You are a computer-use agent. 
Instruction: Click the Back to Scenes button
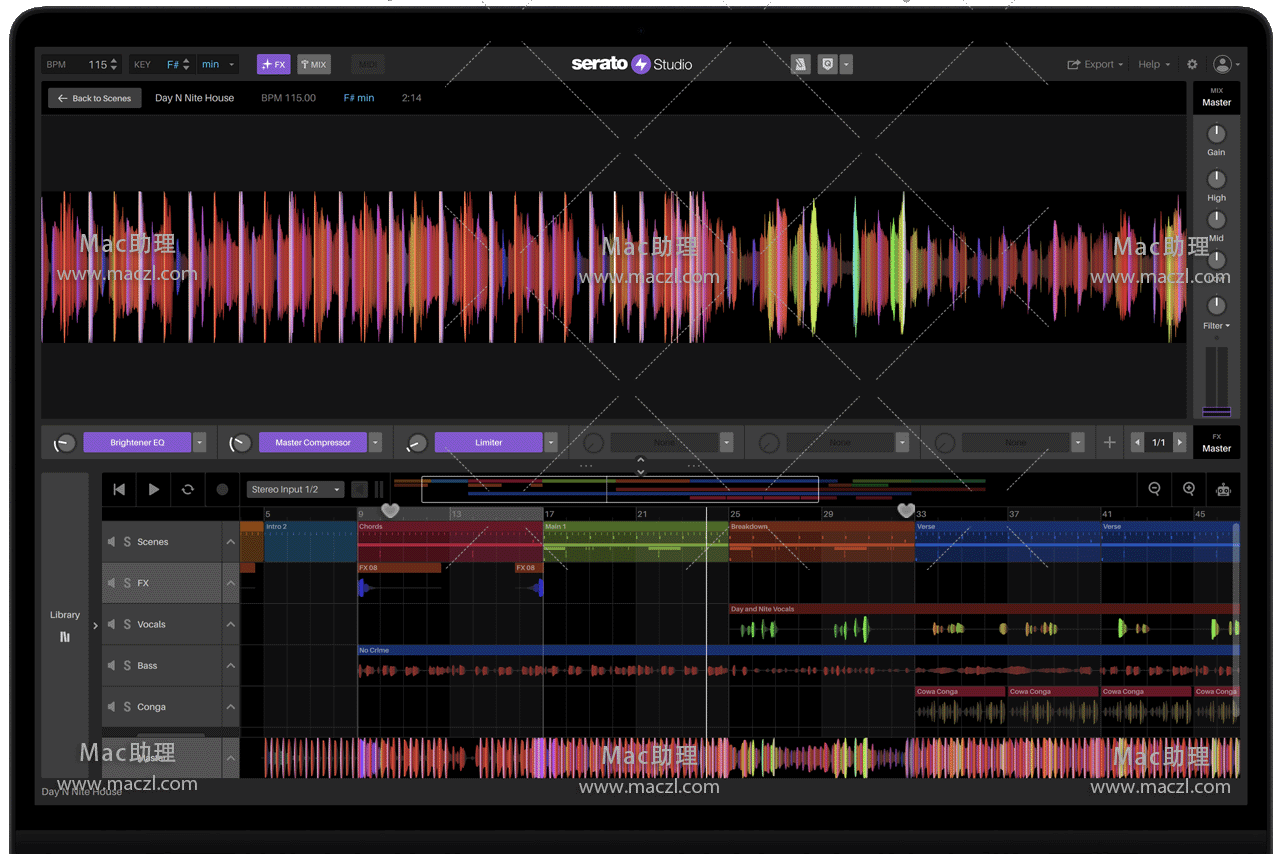pos(95,98)
